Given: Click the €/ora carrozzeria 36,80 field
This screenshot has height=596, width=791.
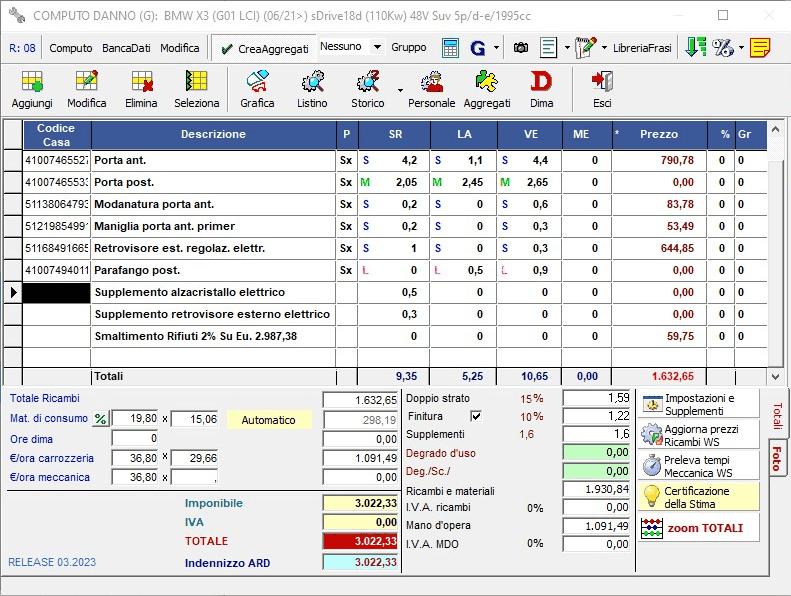Looking at the screenshot, I should click(x=135, y=458).
